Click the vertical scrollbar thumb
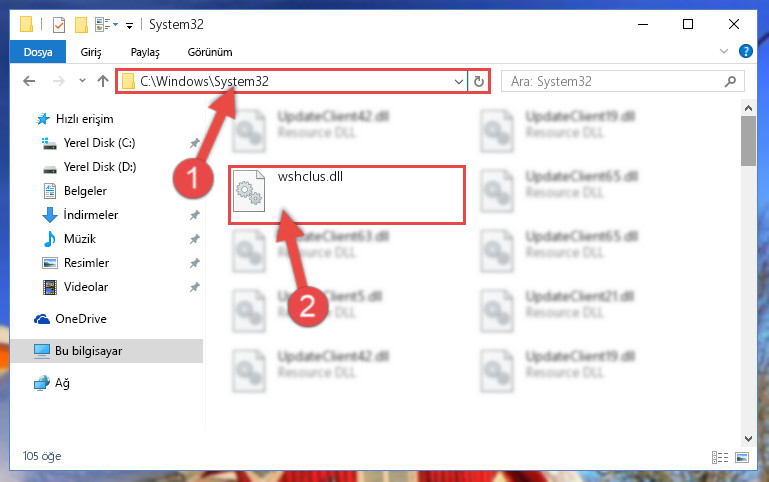This screenshot has height=482, width=769. (748, 141)
